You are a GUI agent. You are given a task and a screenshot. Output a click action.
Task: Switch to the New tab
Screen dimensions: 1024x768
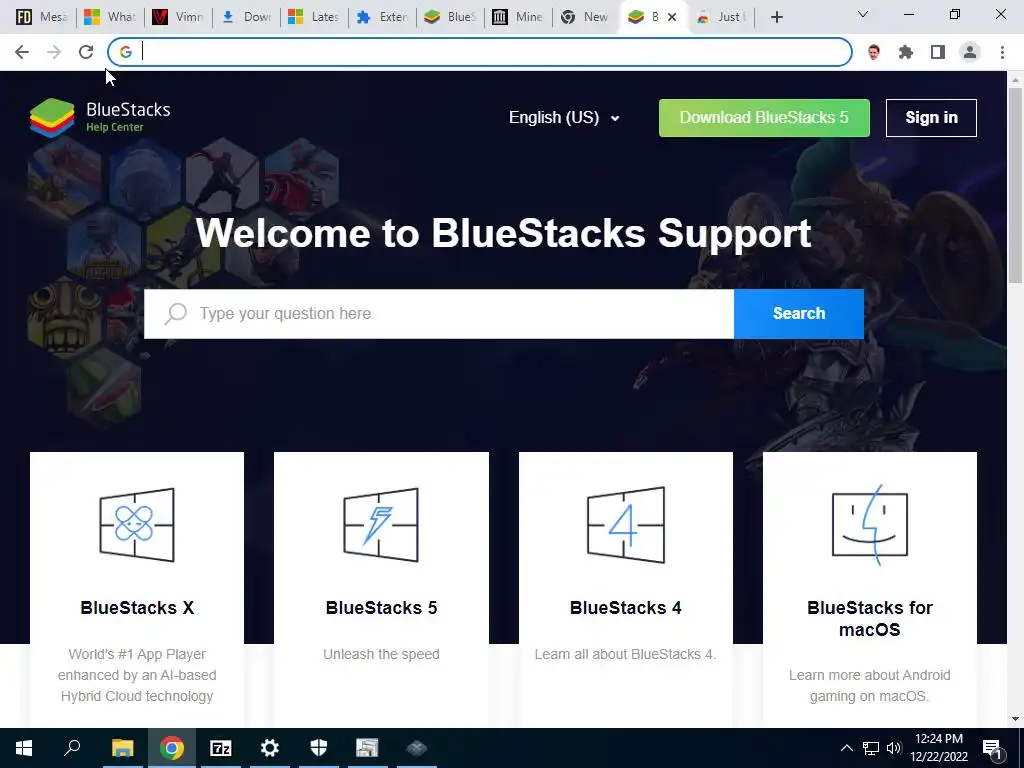pyautogui.click(x=586, y=18)
